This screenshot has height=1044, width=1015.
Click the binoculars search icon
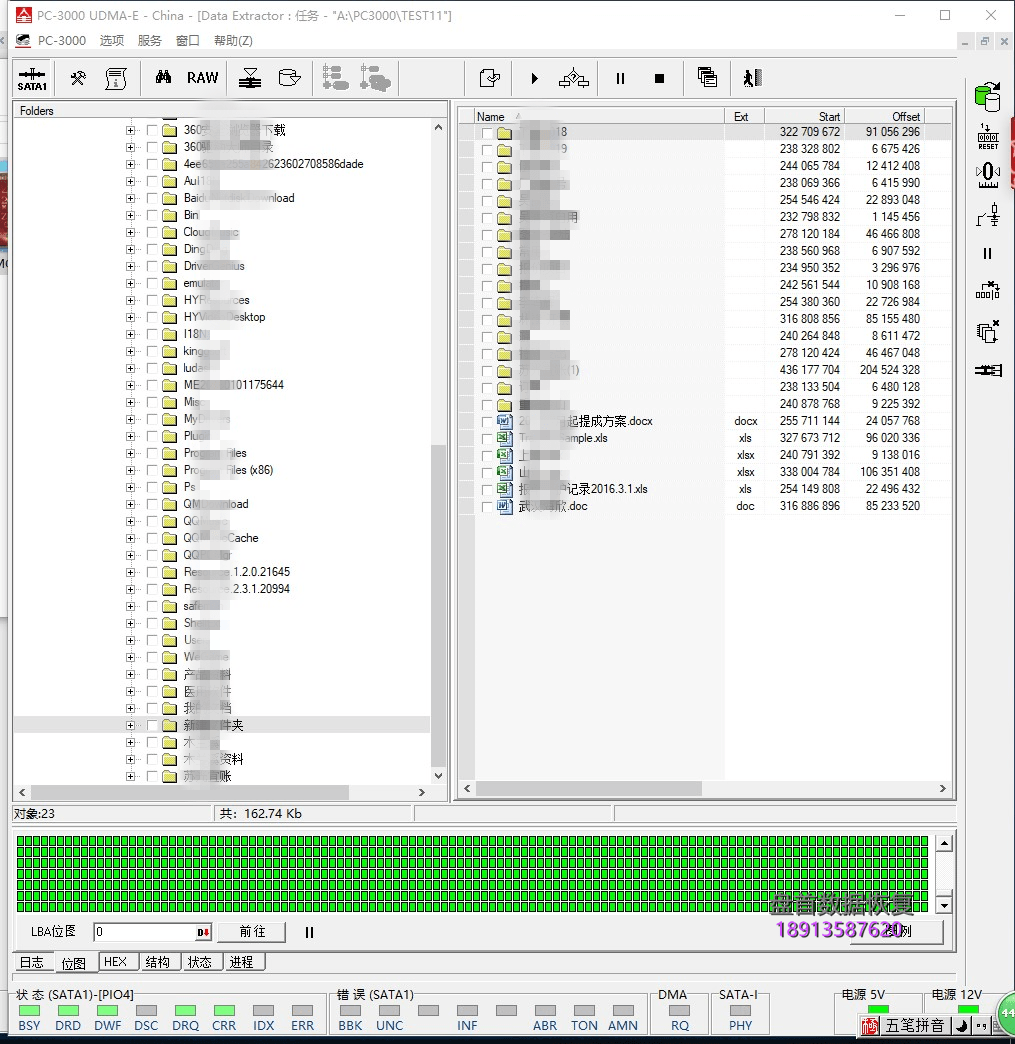tap(163, 77)
